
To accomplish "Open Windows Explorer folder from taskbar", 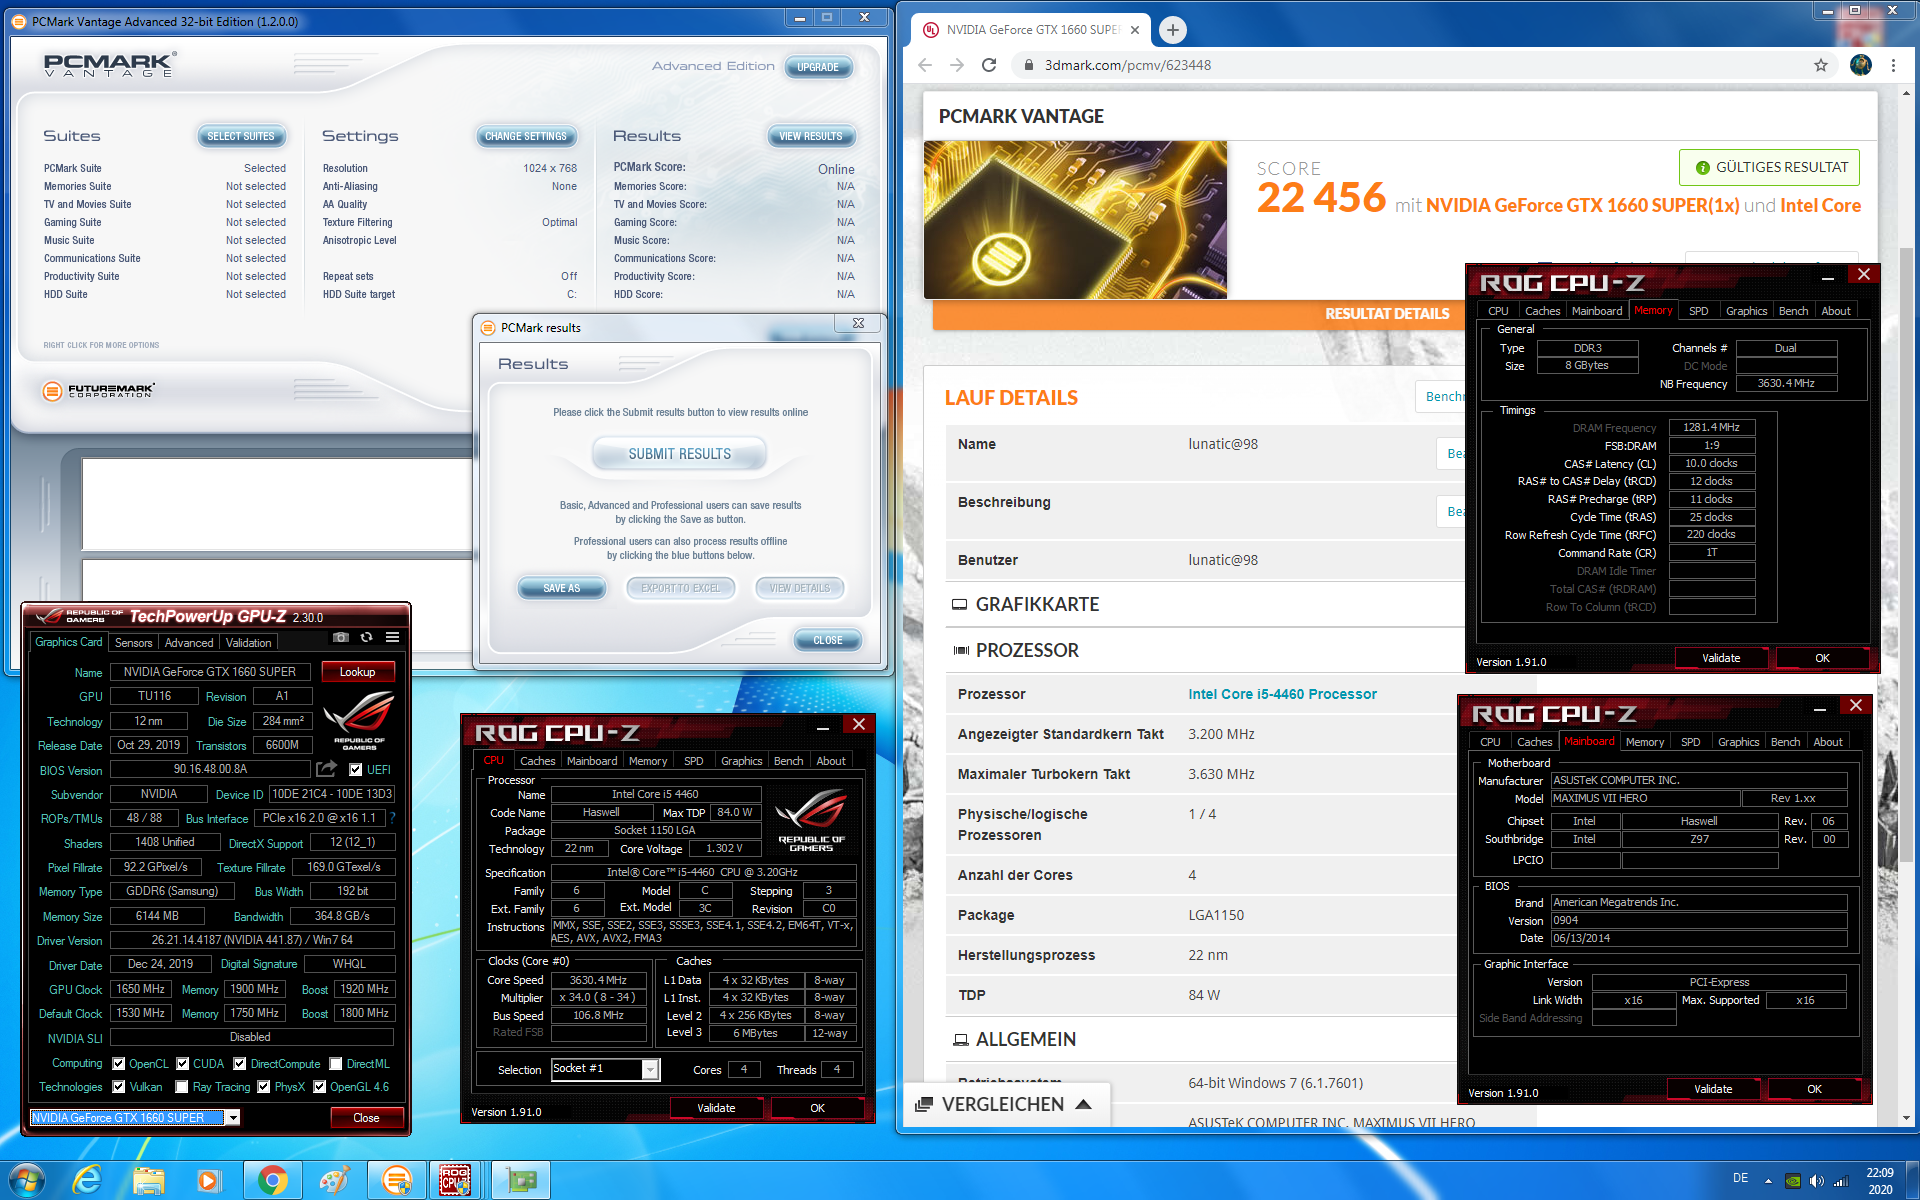I will pos(149,1180).
